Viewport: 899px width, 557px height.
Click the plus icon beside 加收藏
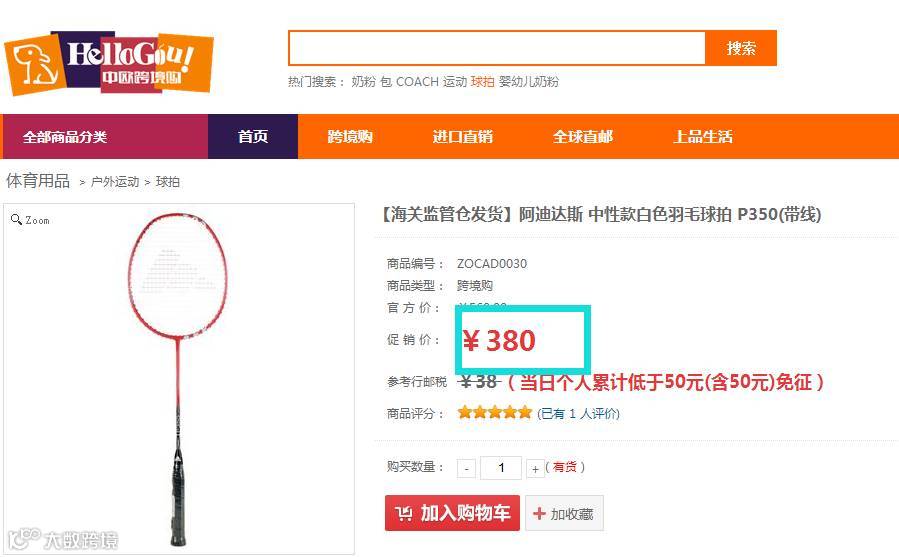pyautogui.click(x=539, y=513)
